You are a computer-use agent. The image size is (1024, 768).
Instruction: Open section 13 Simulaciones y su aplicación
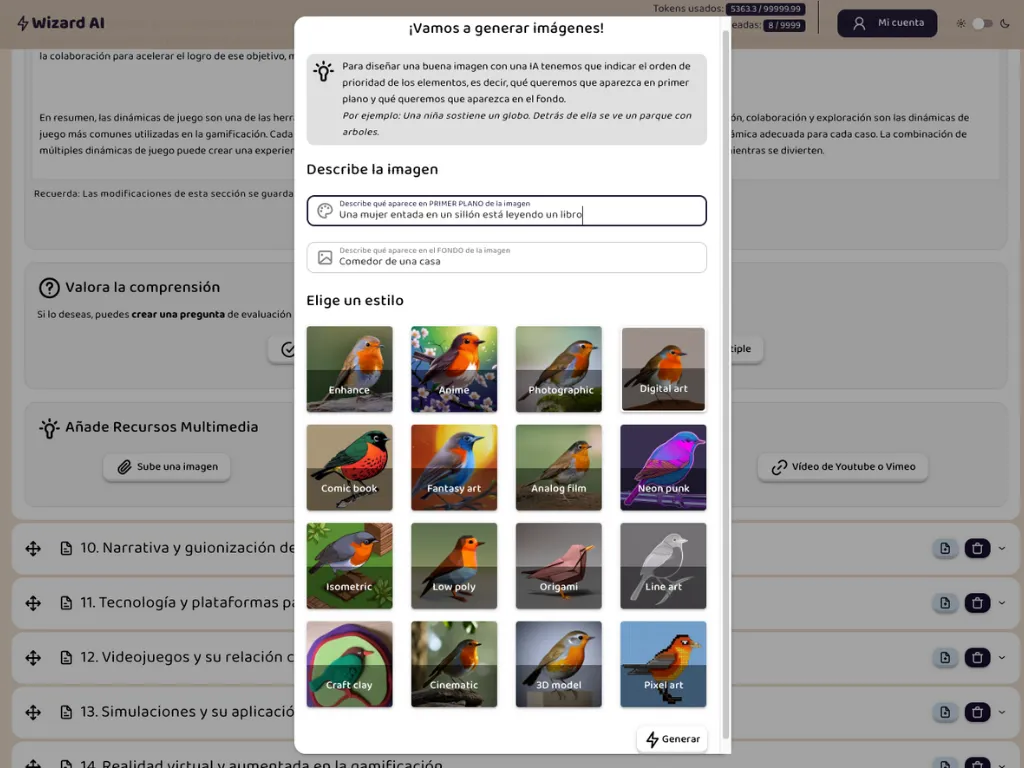coord(187,711)
